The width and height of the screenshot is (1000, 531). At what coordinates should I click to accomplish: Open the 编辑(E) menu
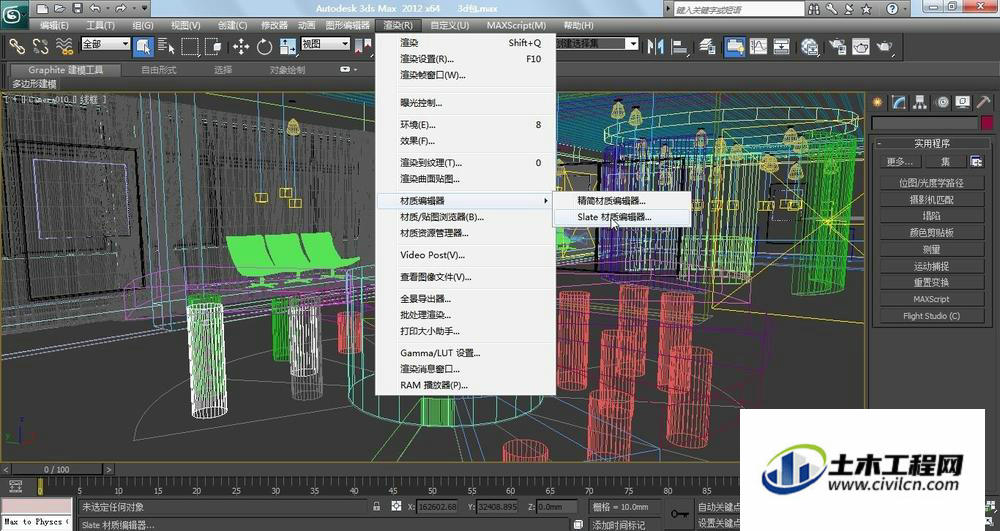tap(54, 25)
